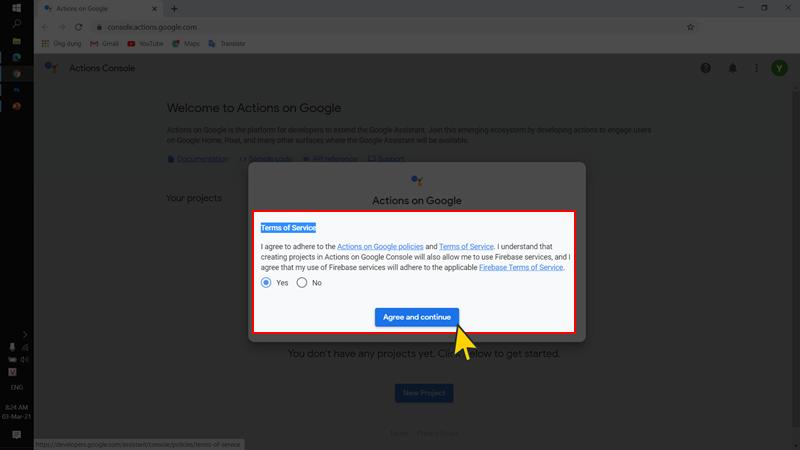This screenshot has height=450, width=800.
Task: Click the ENG language indicator in taskbar
Action: click(x=16, y=385)
